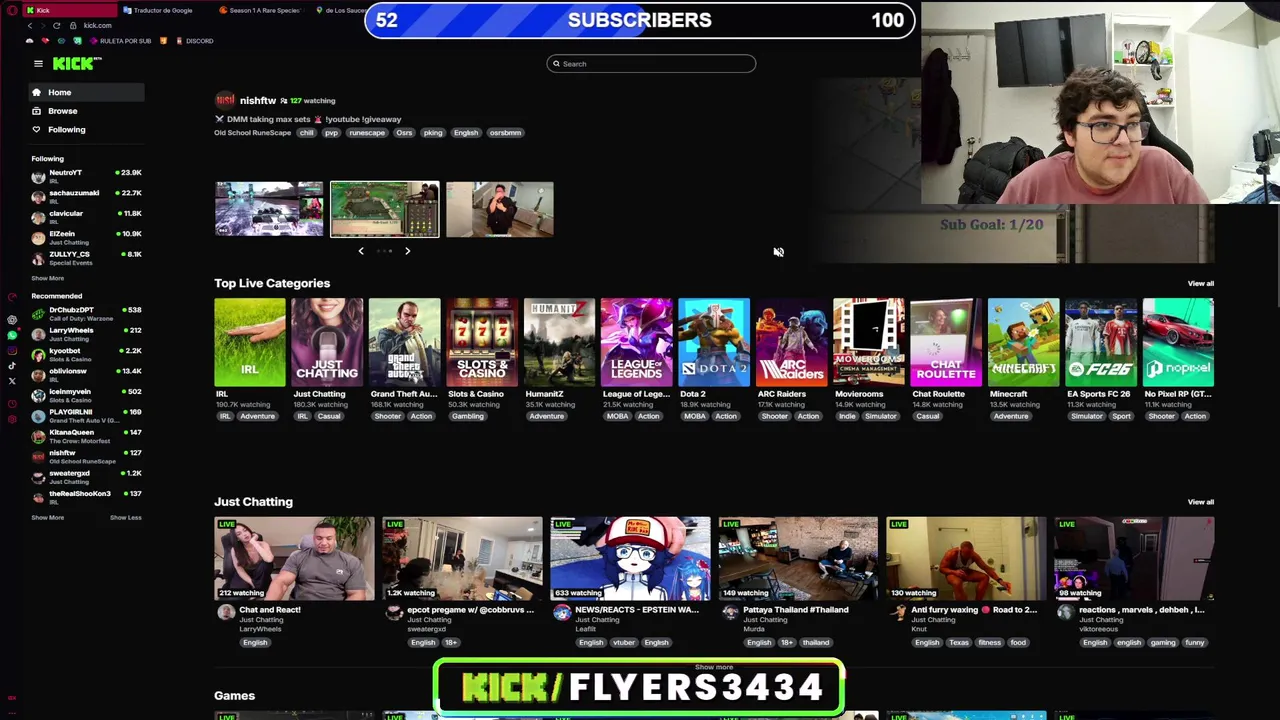The width and height of the screenshot is (1280, 720).
Task: Open the IRL category card
Action: [x=249, y=342]
